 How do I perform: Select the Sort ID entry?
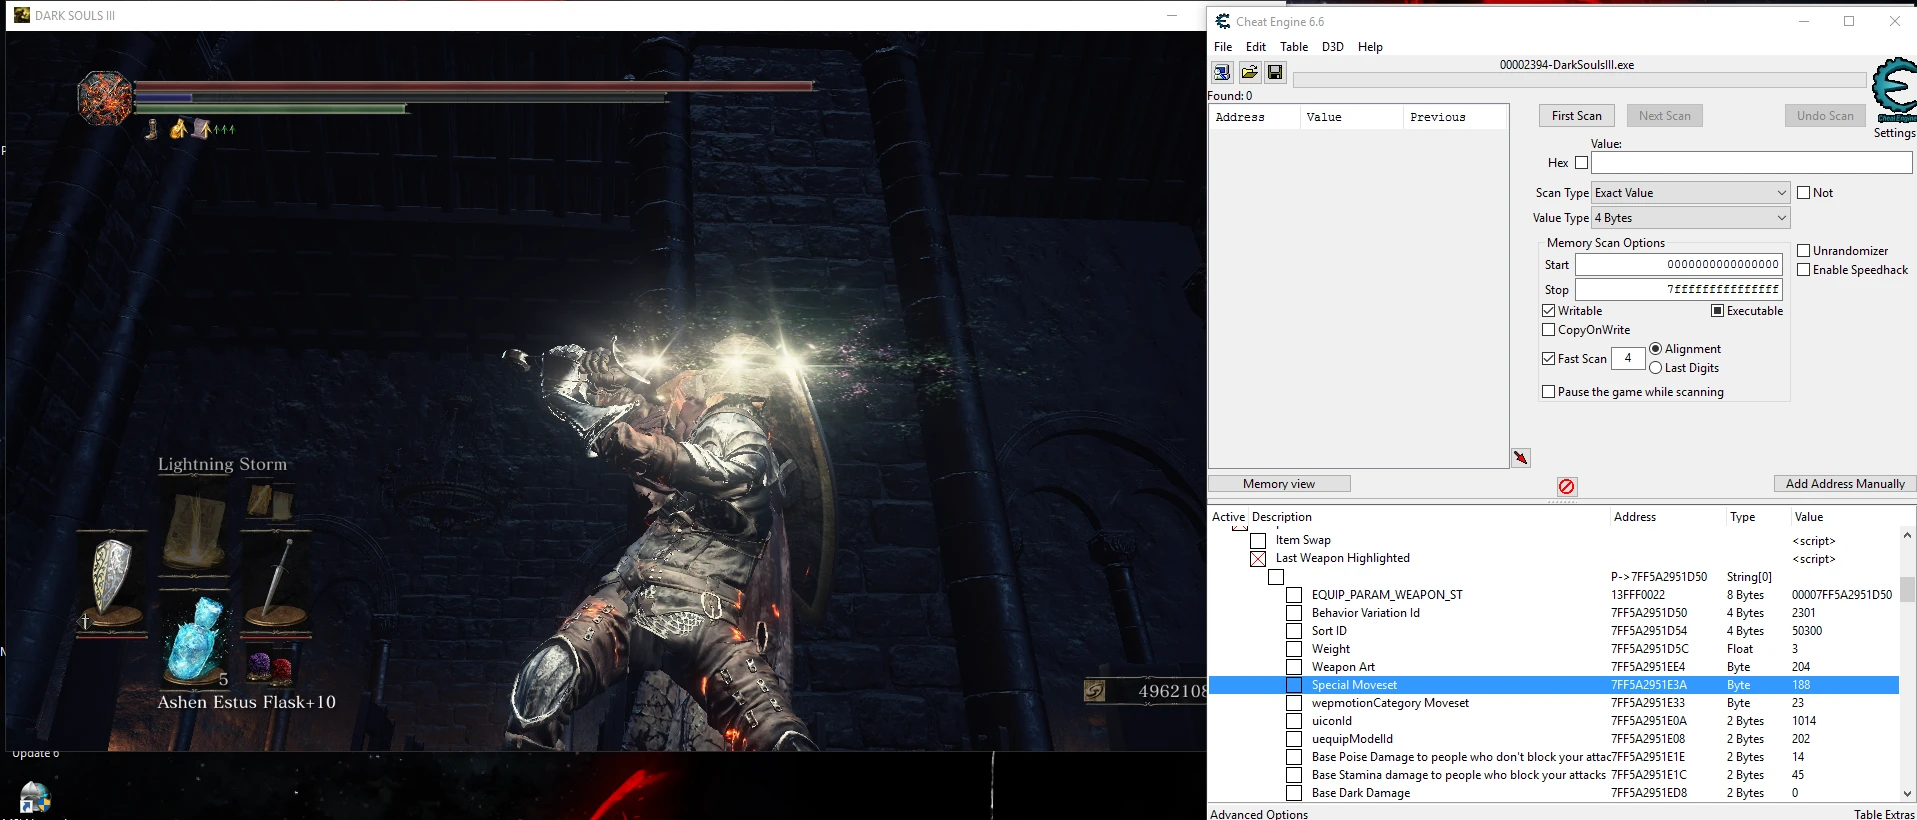pyautogui.click(x=1329, y=631)
